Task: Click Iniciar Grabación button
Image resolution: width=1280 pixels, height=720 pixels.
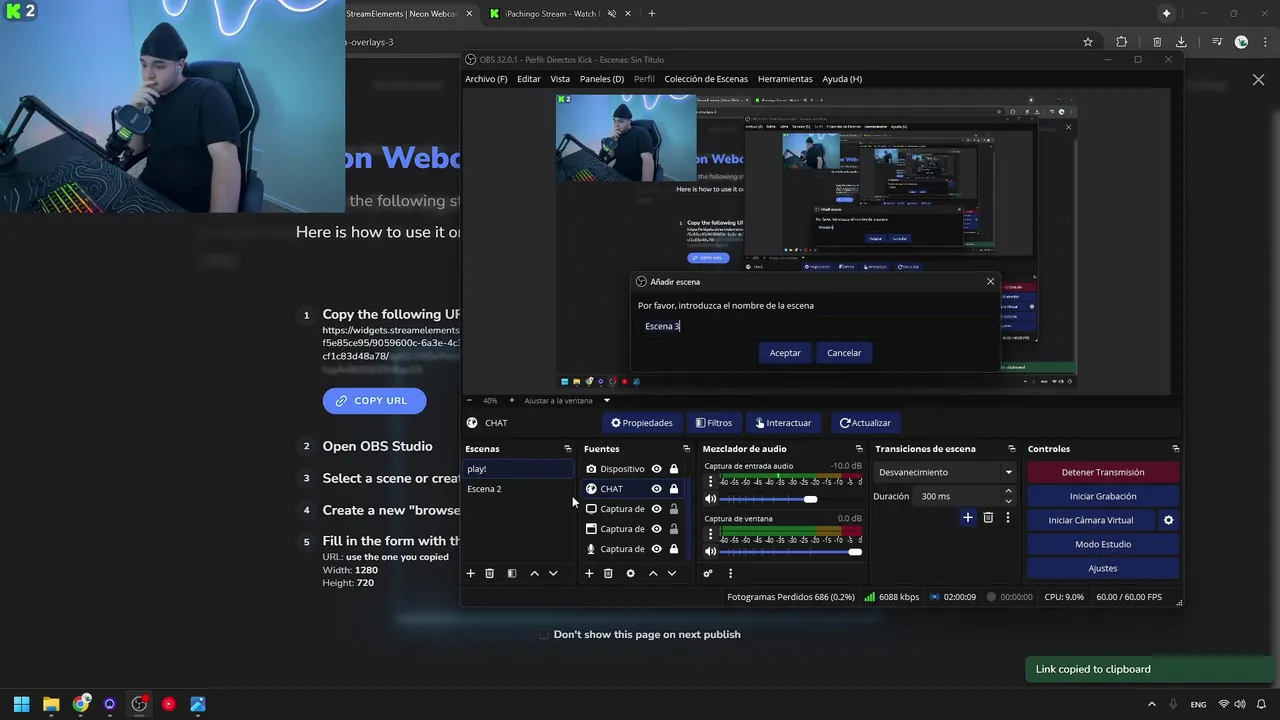Action: tap(1103, 496)
